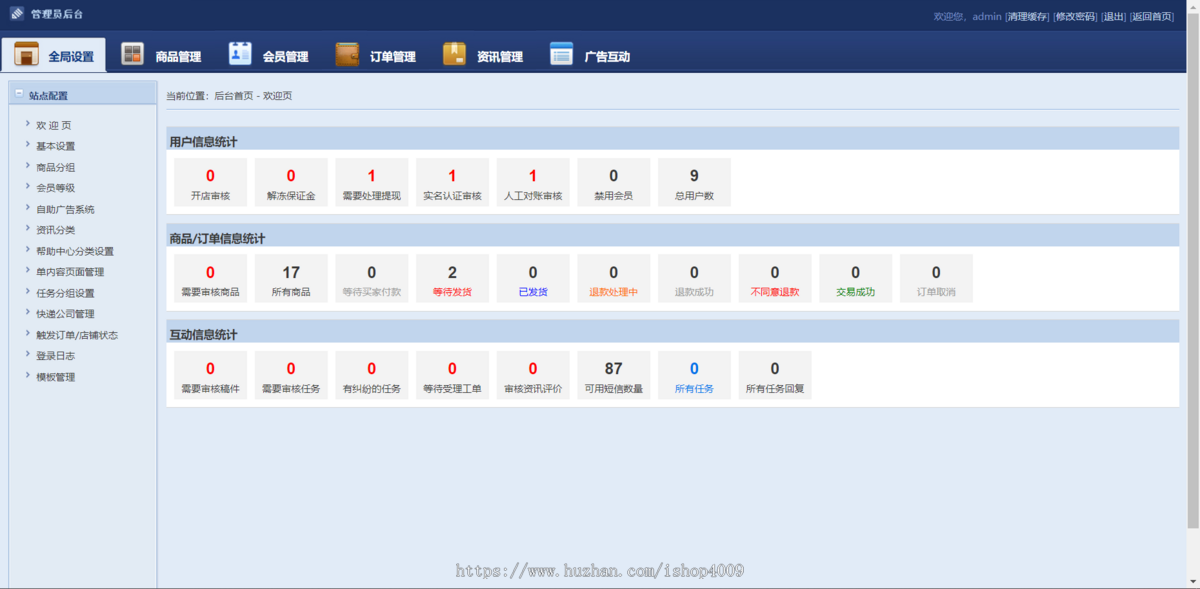
Task: Click the 有纠纷的任务 stat card
Action: [372, 375]
